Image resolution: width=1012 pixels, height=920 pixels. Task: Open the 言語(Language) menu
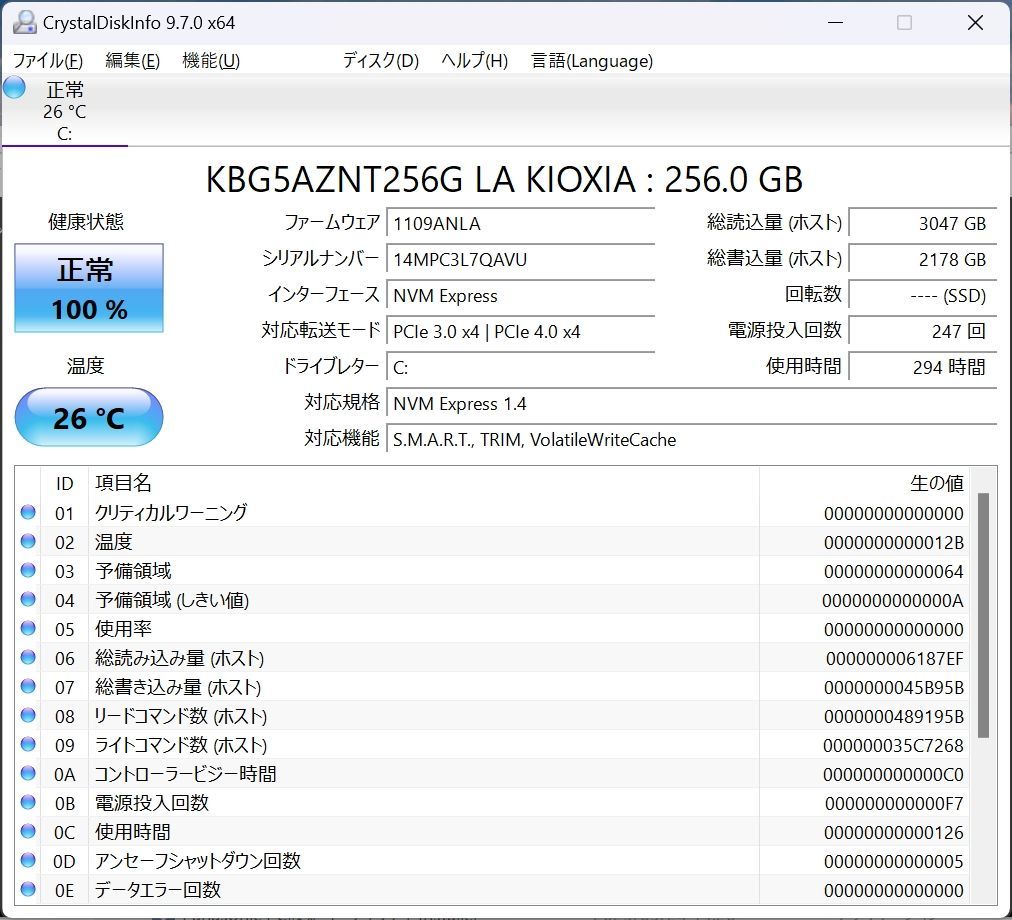(x=592, y=60)
